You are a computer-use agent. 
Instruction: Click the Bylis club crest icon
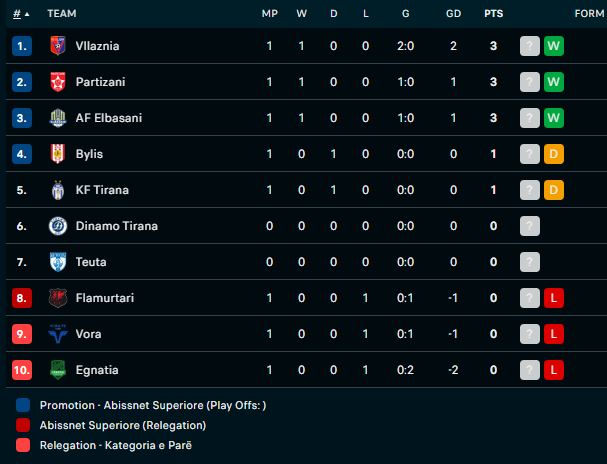57,154
